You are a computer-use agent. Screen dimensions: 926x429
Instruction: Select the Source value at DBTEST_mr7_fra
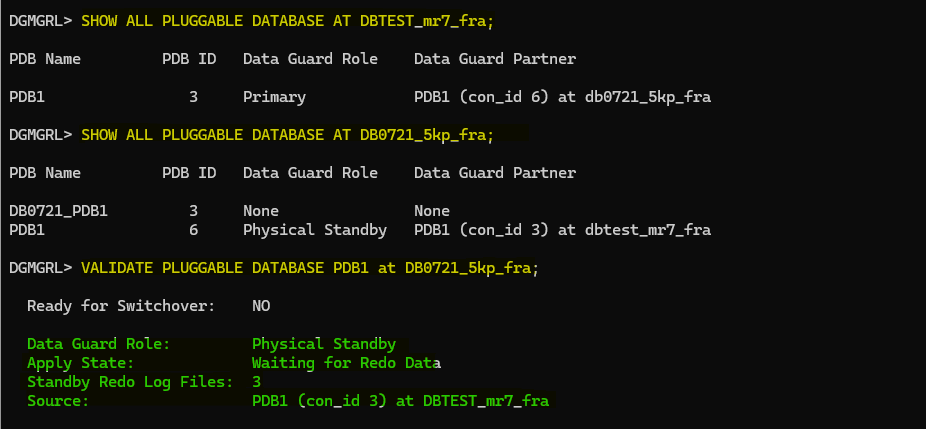point(400,401)
